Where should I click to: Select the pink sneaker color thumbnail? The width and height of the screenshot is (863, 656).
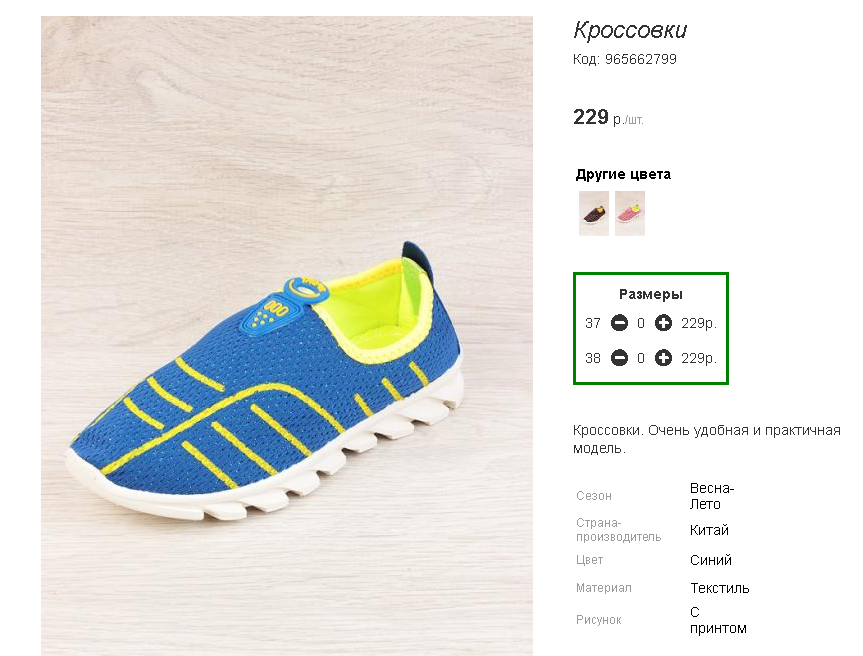pos(630,214)
